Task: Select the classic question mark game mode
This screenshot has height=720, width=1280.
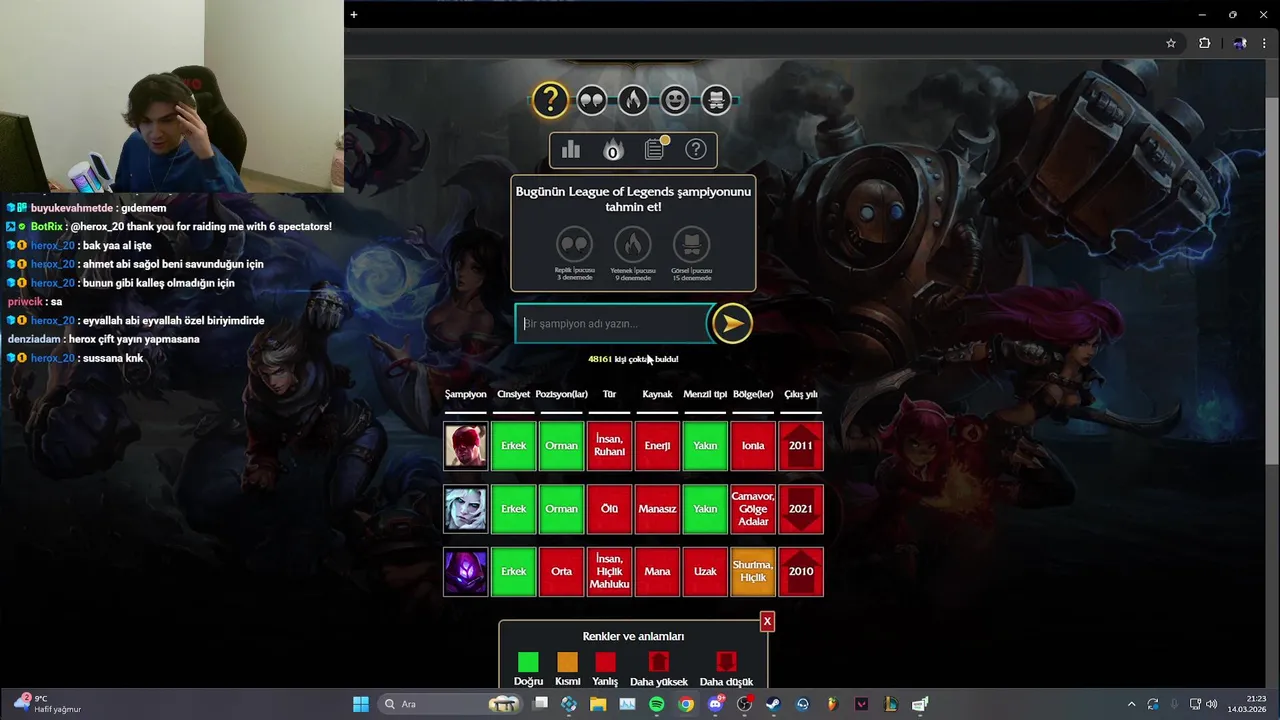Action: [x=550, y=100]
